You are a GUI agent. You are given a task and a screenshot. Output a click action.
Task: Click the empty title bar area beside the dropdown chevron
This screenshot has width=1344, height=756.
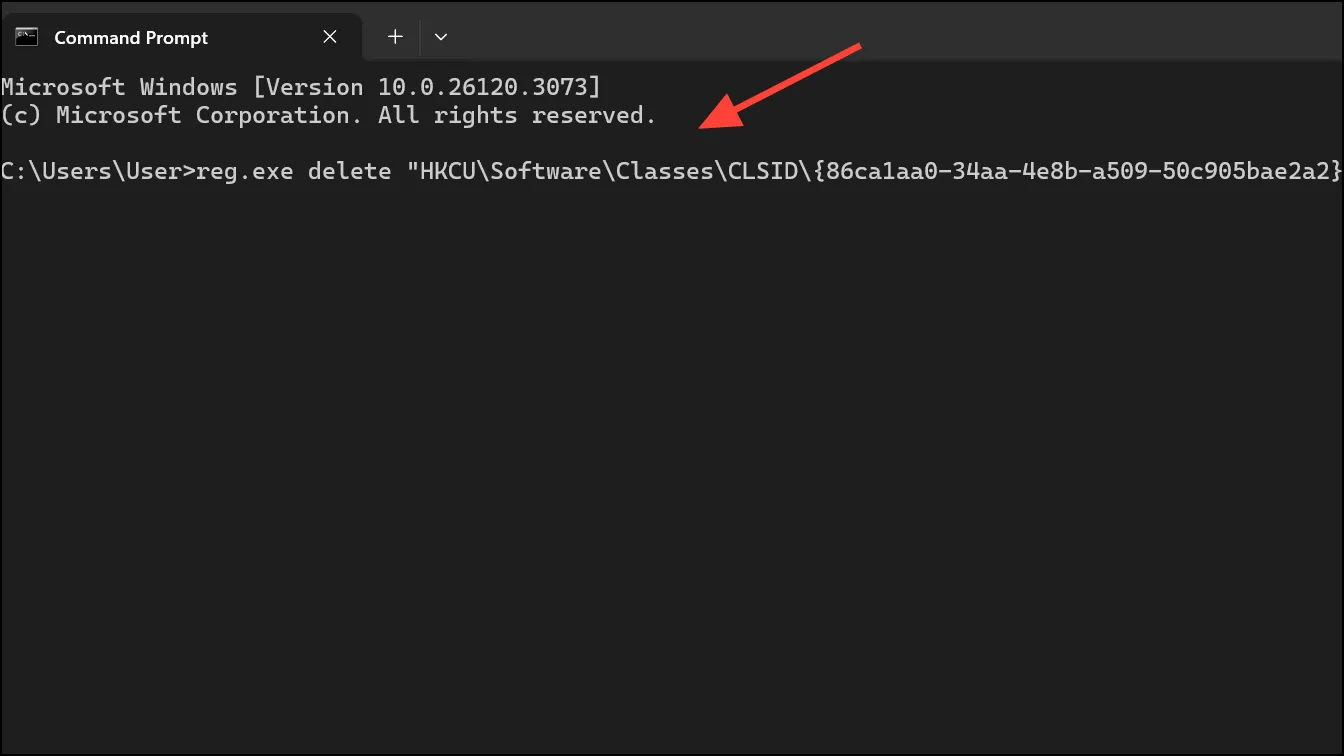click(x=900, y=37)
